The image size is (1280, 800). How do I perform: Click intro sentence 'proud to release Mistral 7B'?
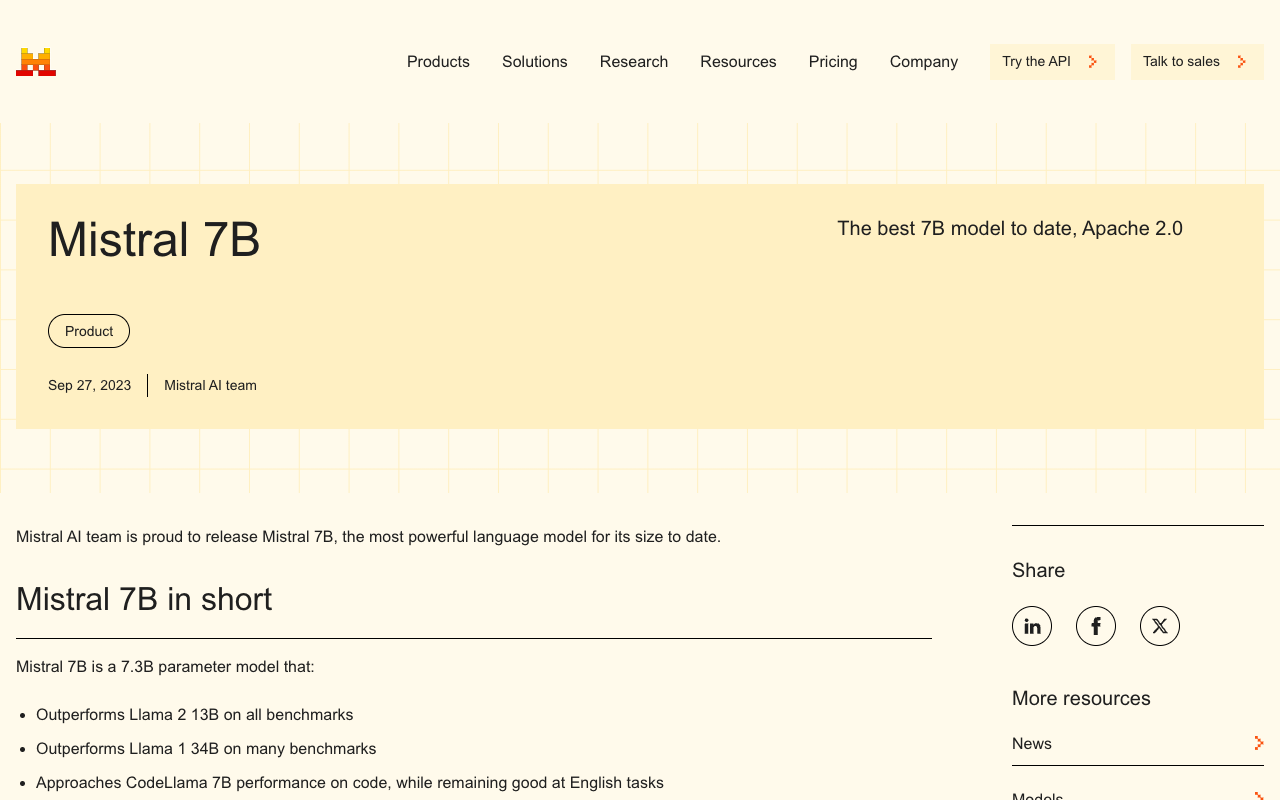coord(368,537)
